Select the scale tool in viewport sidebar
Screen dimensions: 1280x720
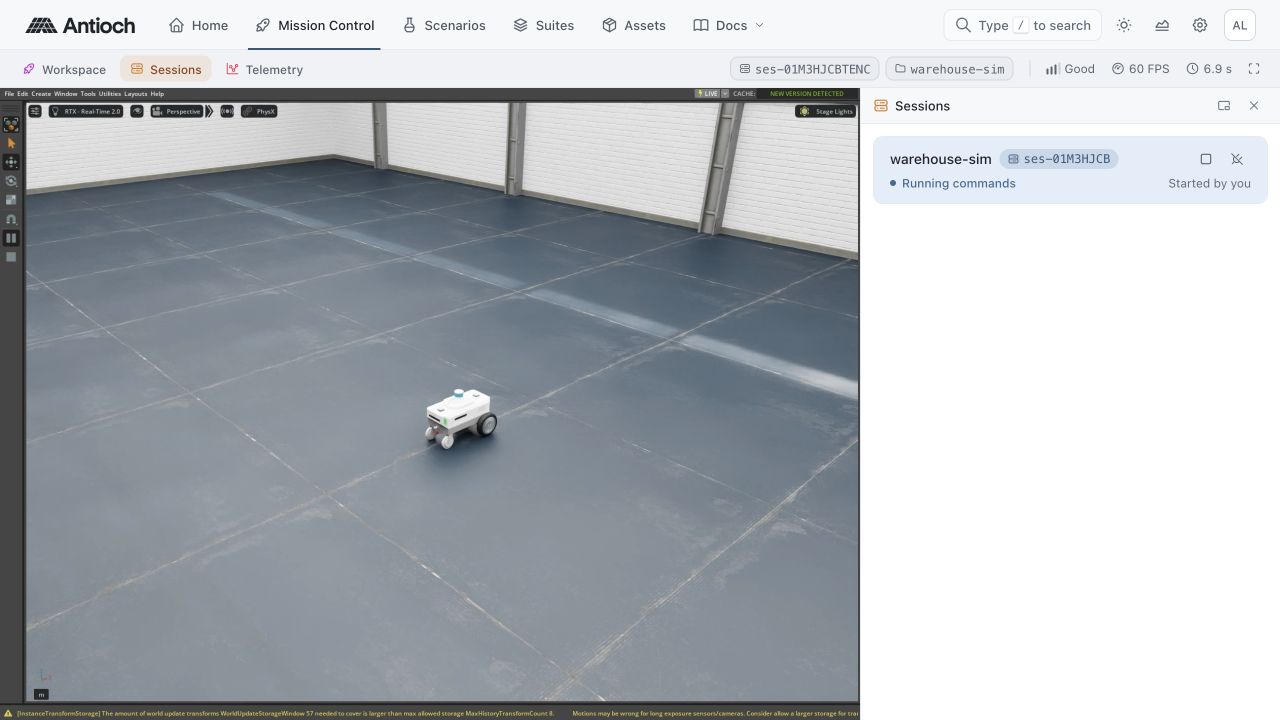[11, 200]
